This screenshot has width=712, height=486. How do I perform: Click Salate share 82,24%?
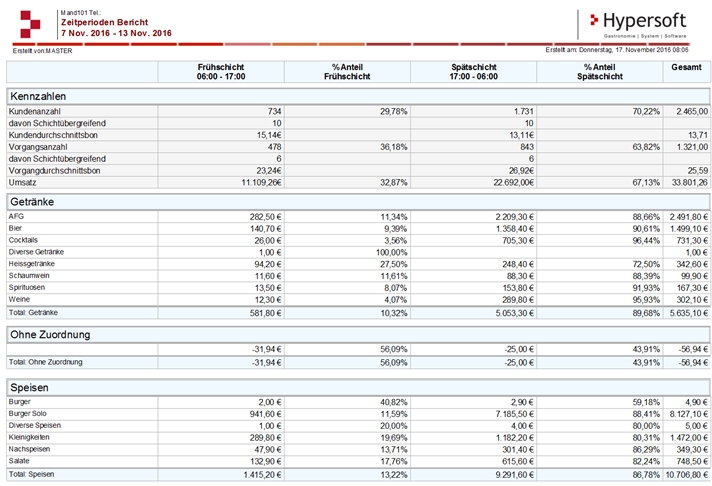[646, 461]
